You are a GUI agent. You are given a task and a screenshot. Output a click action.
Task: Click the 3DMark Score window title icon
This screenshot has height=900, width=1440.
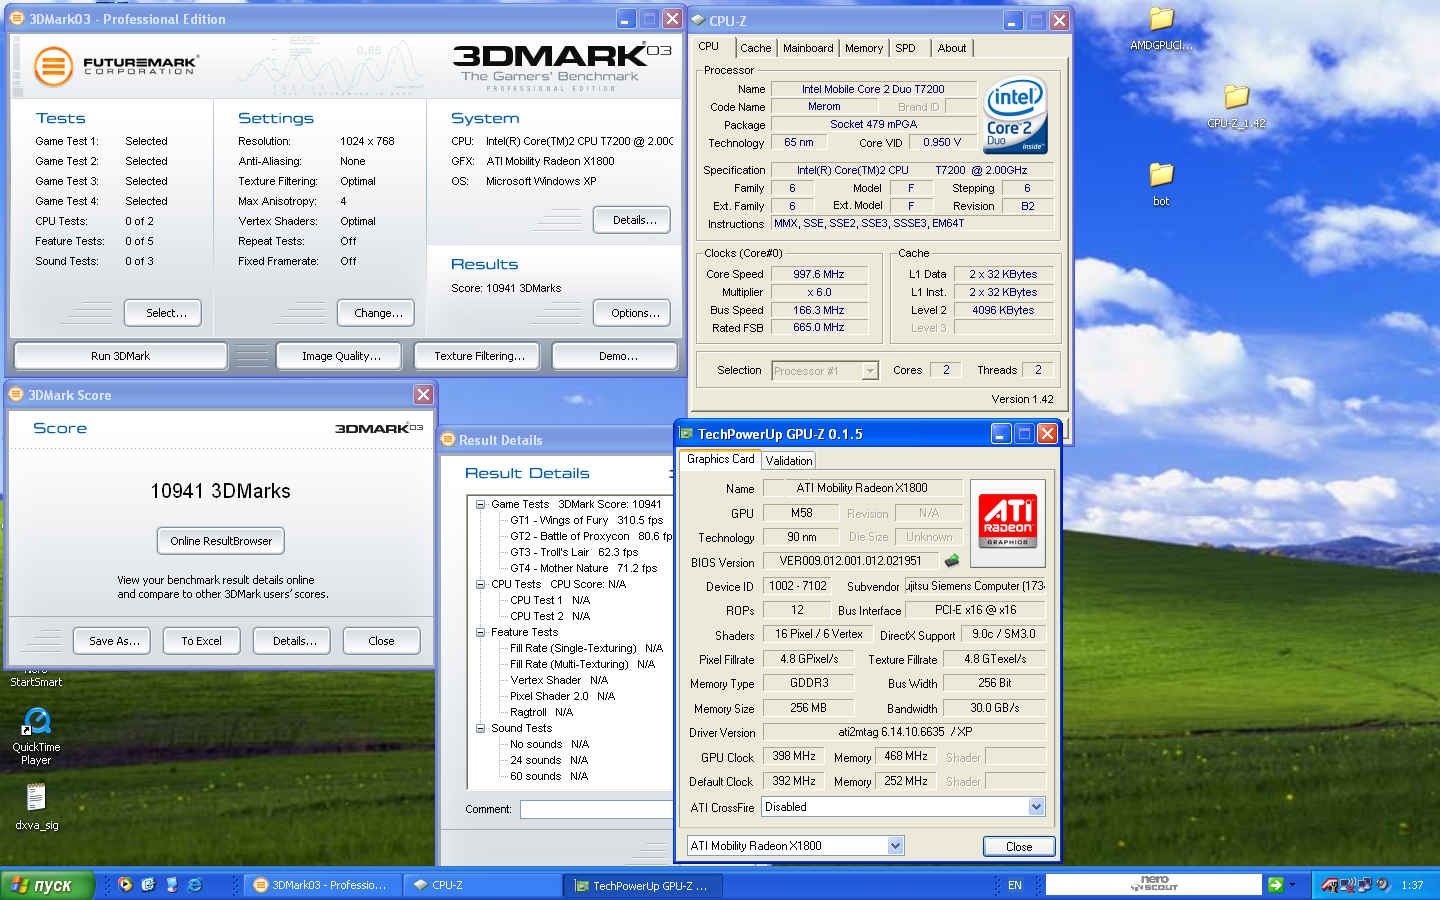[16, 395]
